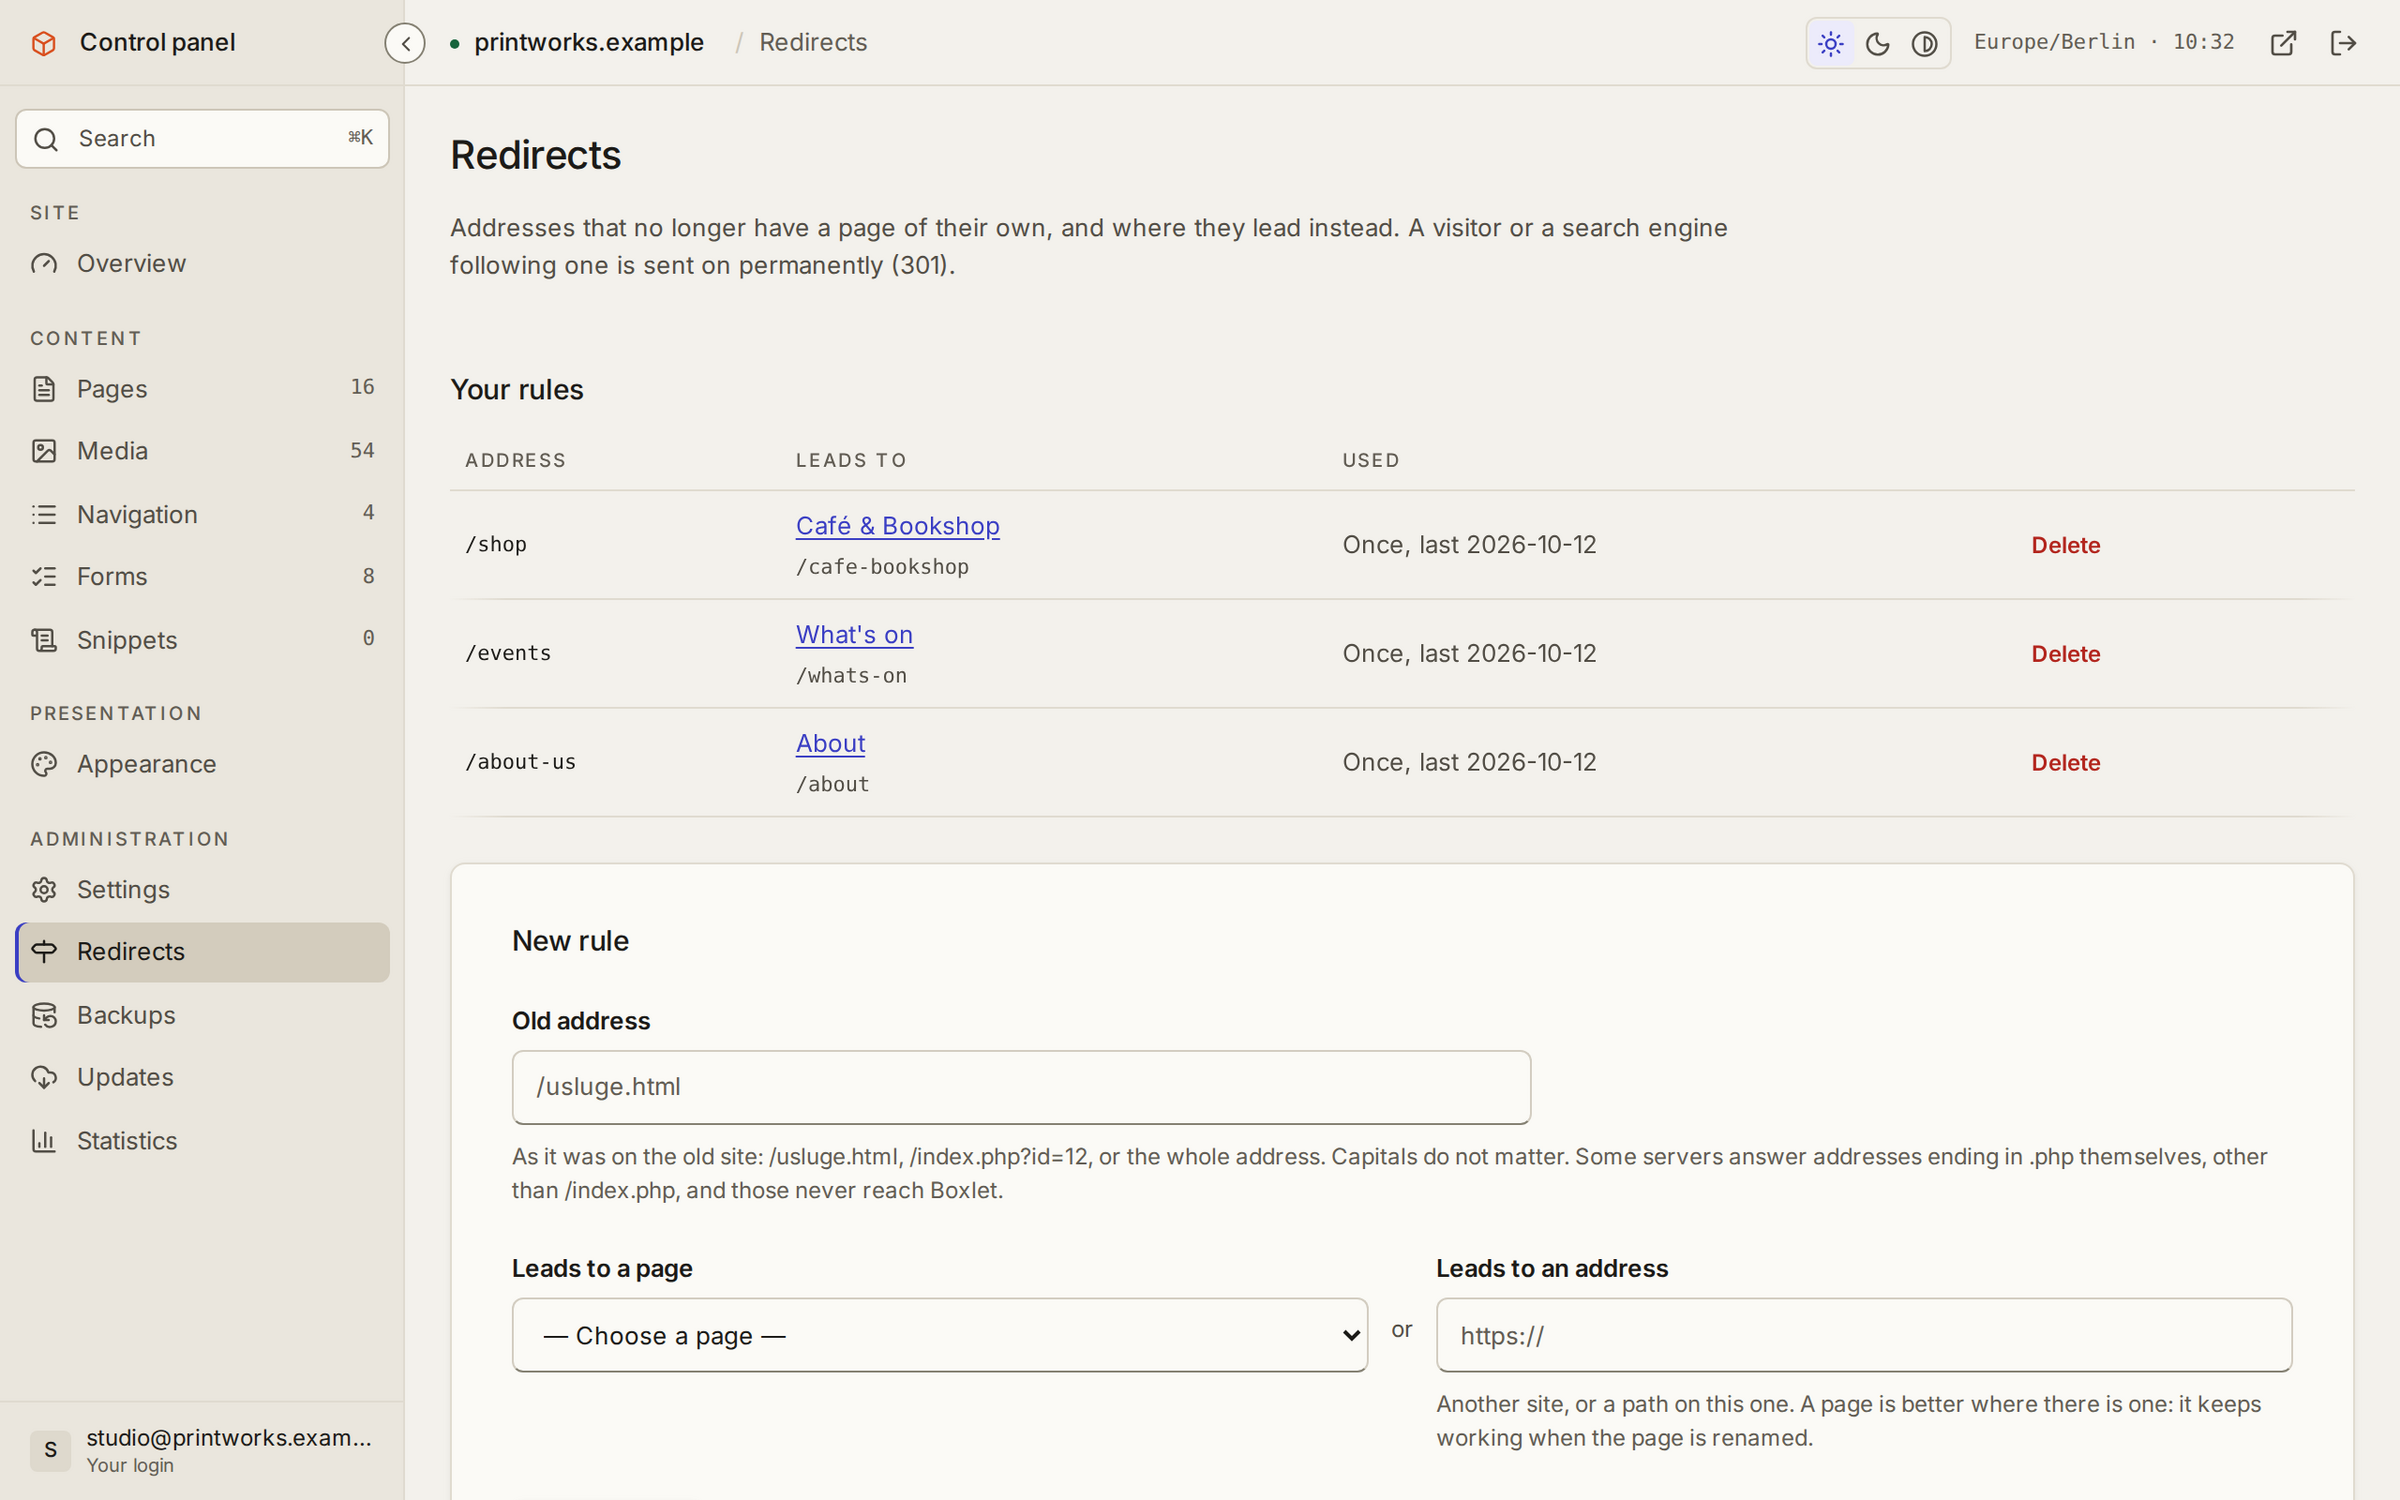Click the printworks.example breadcrumb
2400x1500 pixels.
[589, 43]
